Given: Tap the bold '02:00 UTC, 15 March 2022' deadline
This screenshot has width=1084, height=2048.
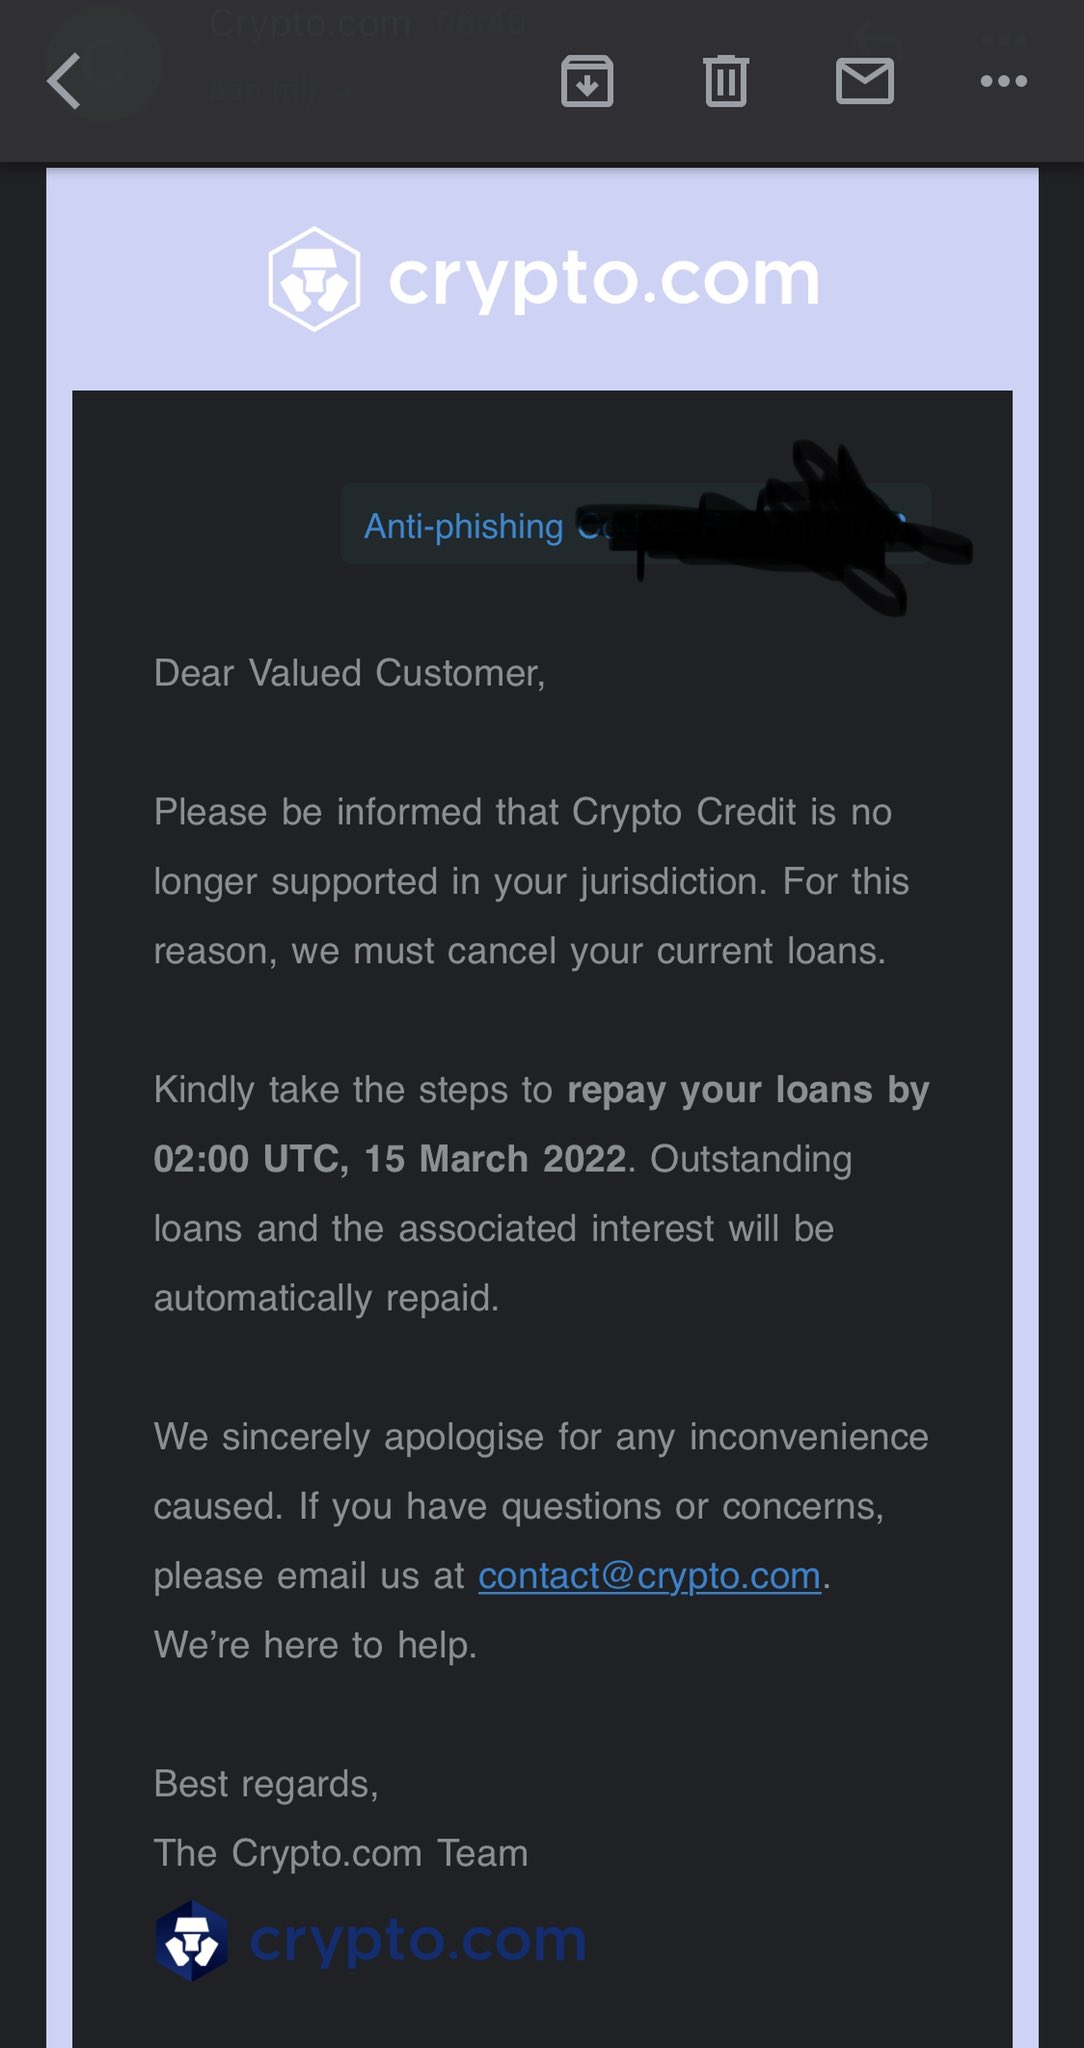Looking at the screenshot, I should tap(389, 1159).
